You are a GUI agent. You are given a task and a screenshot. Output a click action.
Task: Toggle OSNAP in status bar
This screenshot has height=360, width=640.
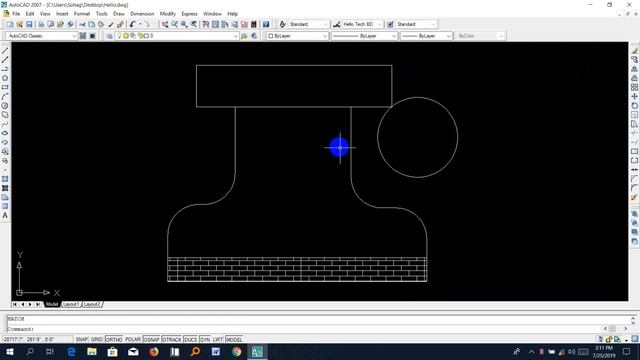pyautogui.click(x=151, y=340)
